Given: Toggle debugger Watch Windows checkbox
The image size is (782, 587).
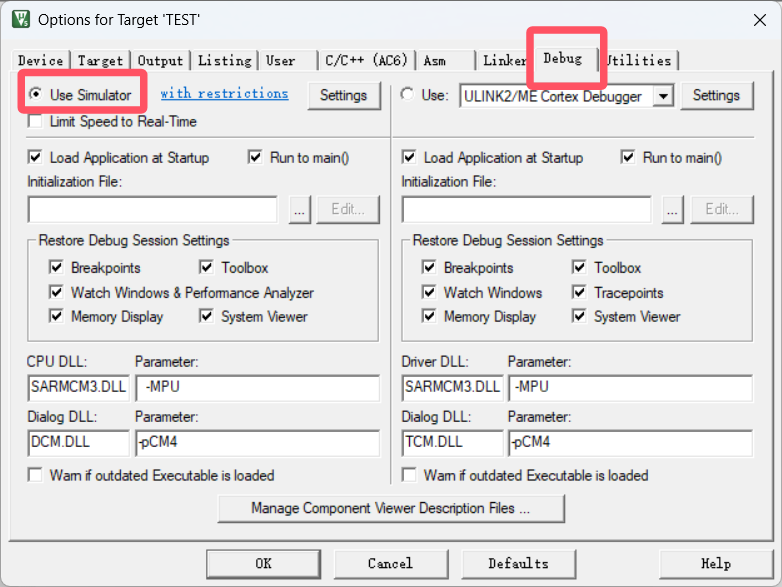Looking at the screenshot, I should tap(429, 292).
